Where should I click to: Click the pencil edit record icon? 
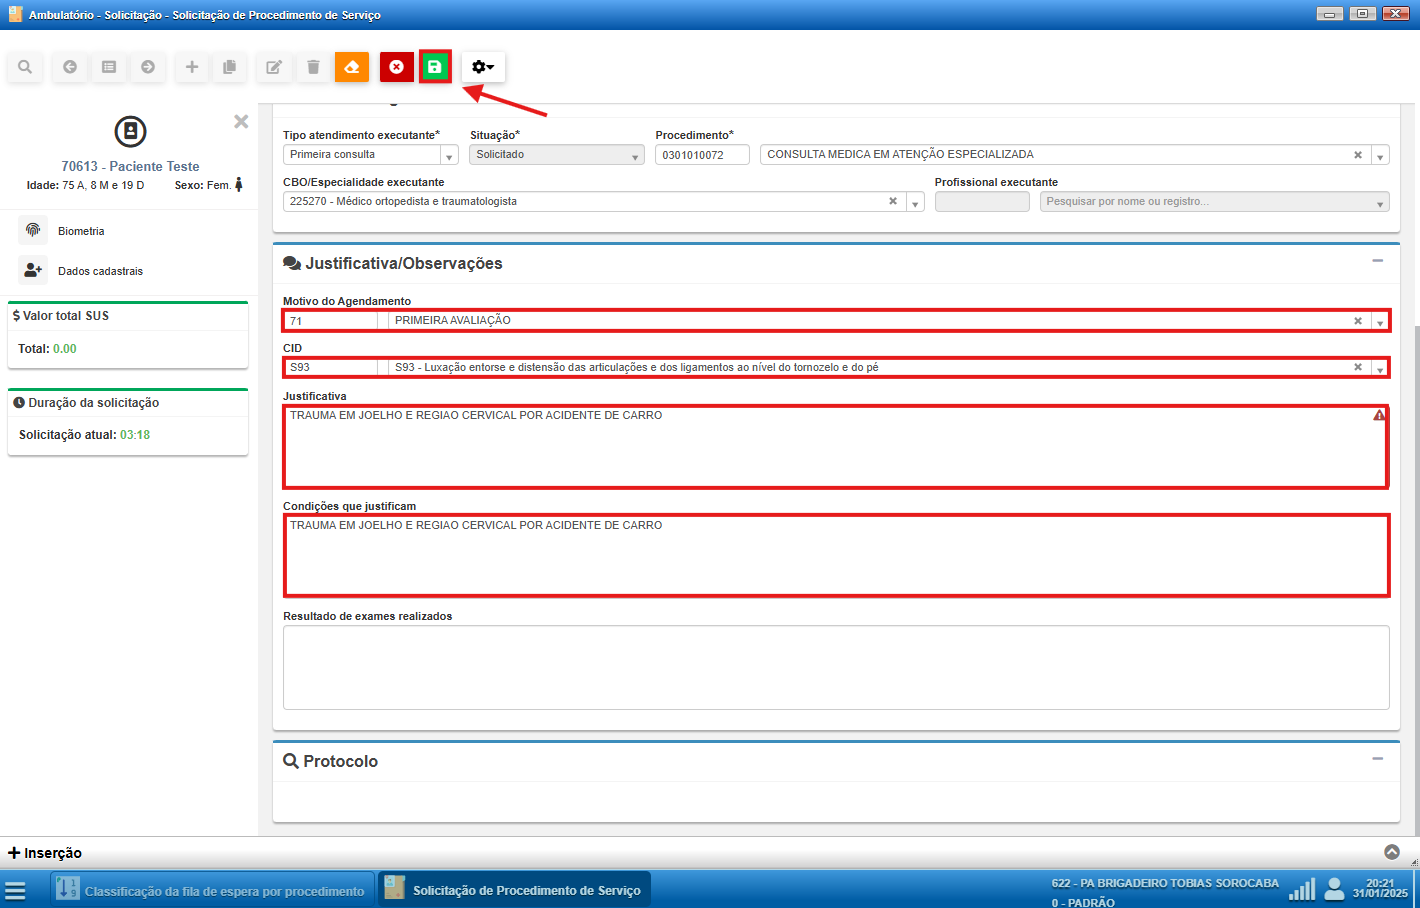[273, 67]
